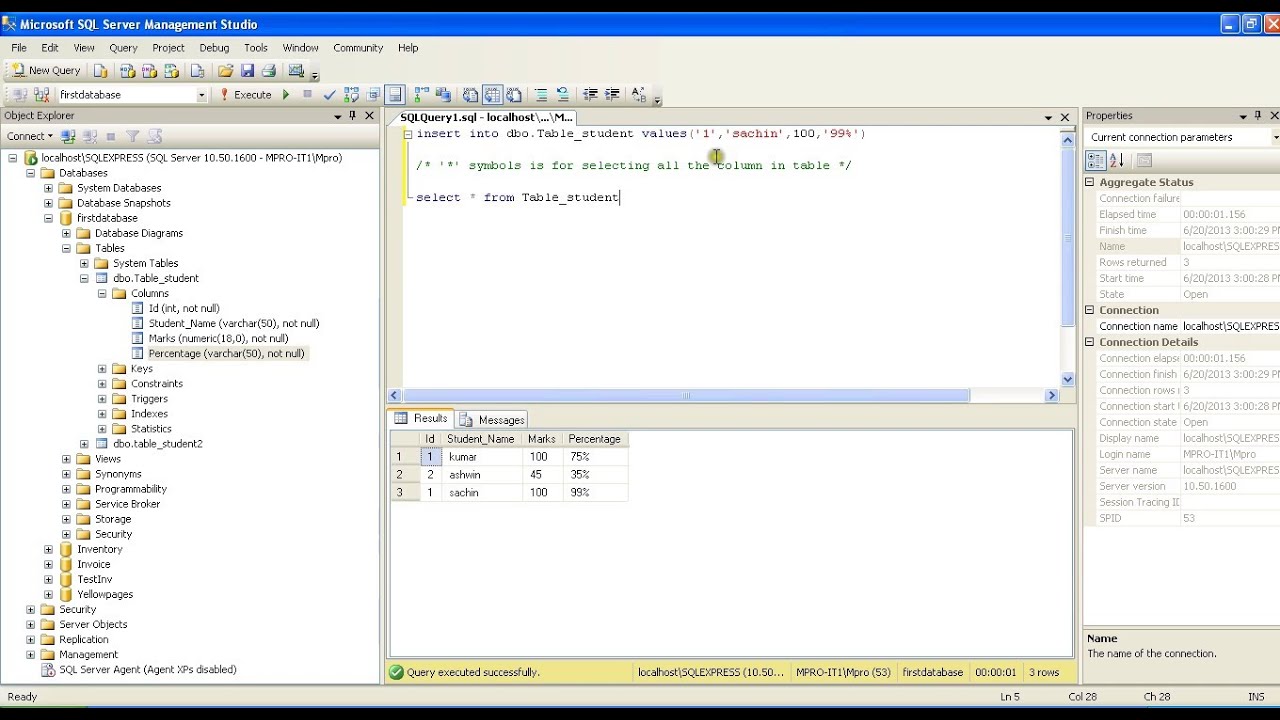
Task: Switch output to Results to Text
Action: point(470,95)
